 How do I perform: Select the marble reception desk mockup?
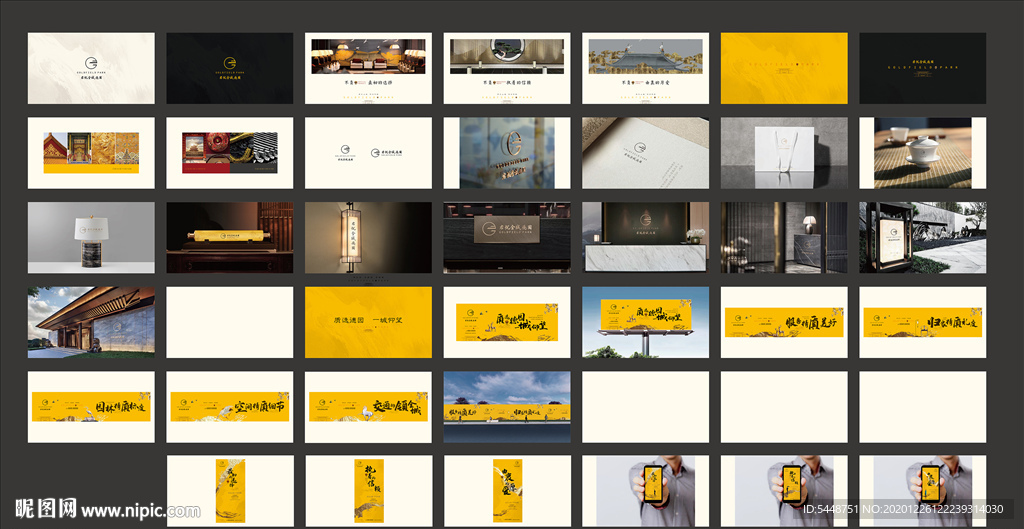645,238
